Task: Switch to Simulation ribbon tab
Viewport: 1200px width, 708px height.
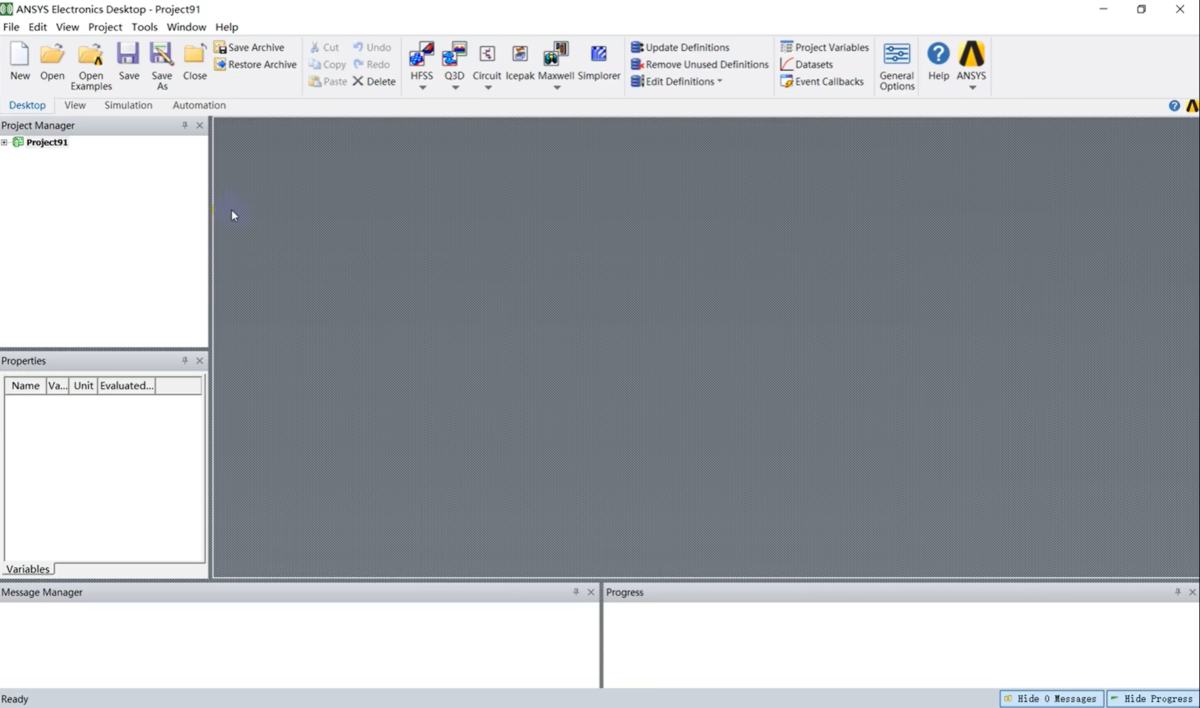Action: tap(128, 105)
